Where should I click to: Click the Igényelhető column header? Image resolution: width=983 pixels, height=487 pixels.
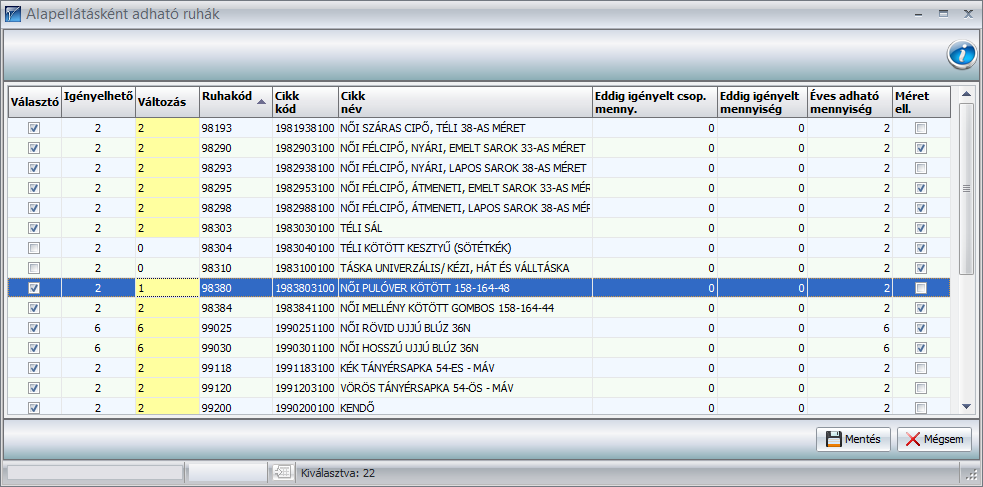(98, 102)
